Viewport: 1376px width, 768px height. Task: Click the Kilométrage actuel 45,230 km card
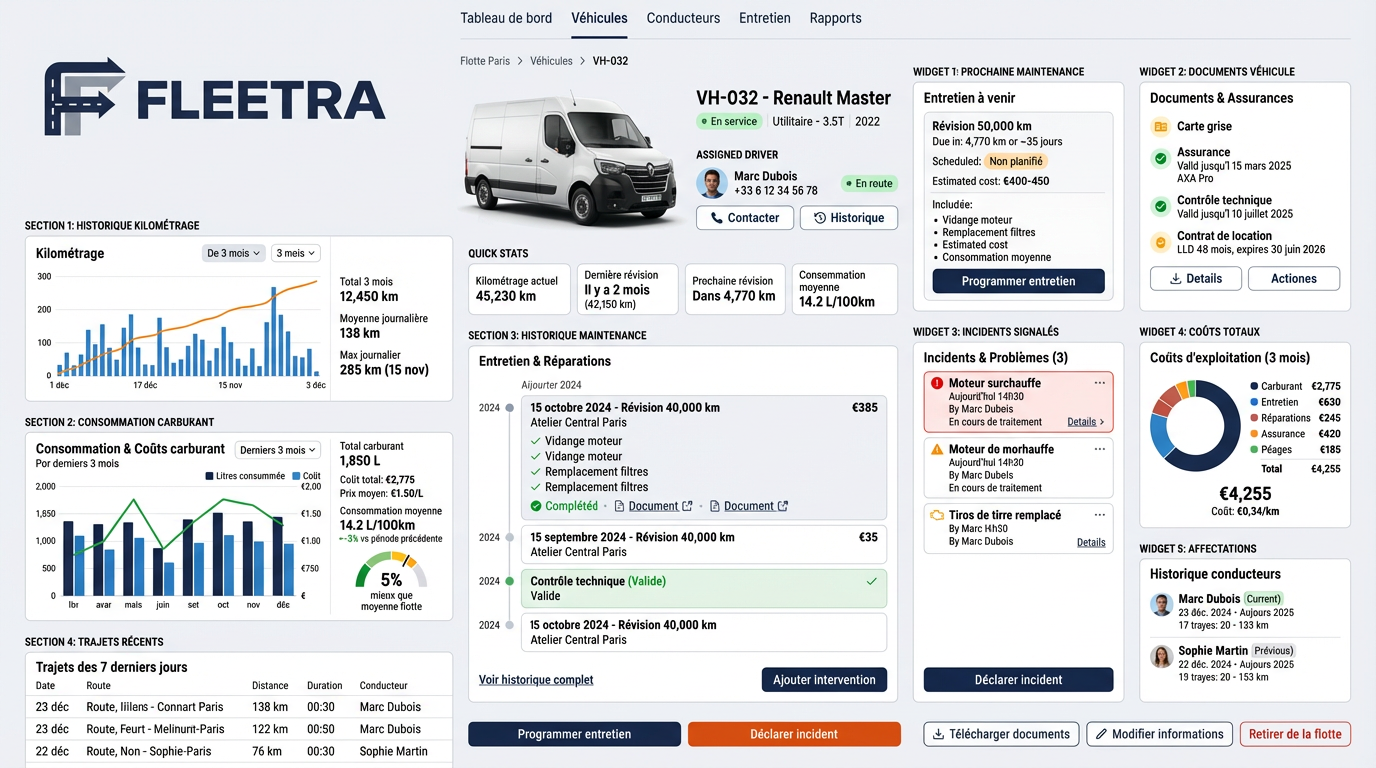[x=519, y=289]
